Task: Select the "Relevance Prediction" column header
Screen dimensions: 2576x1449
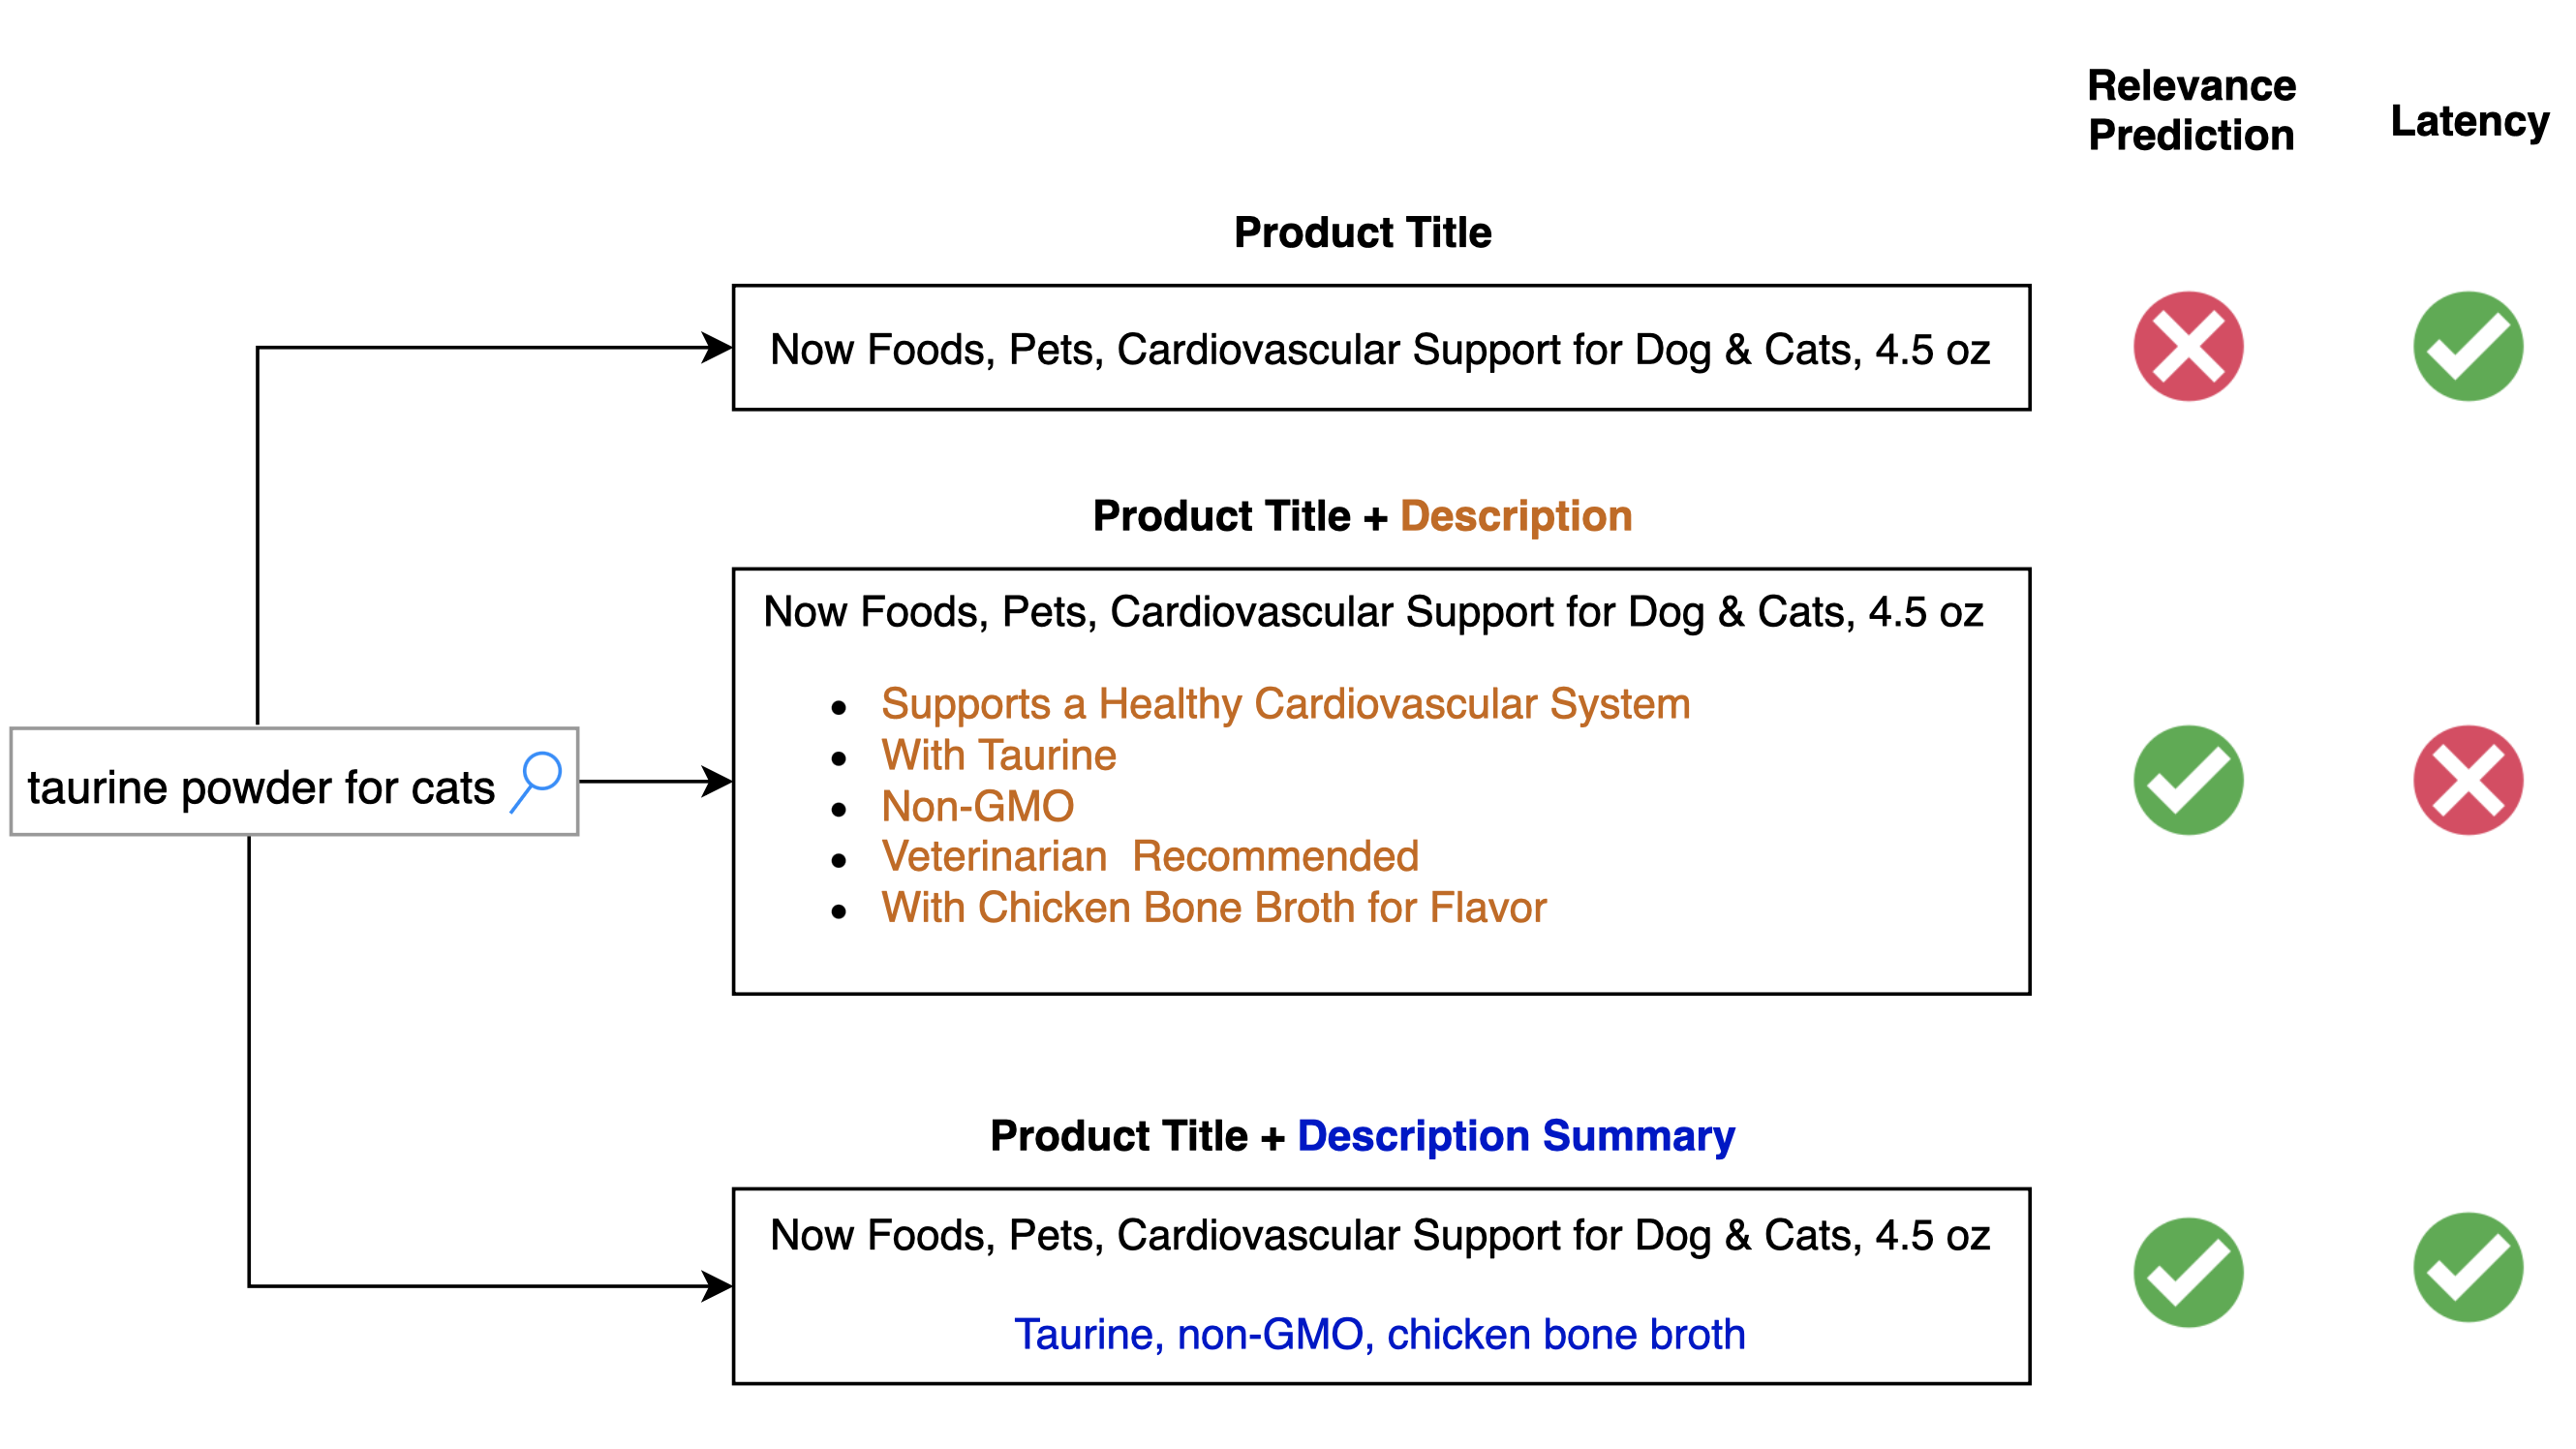Action: click(2190, 110)
